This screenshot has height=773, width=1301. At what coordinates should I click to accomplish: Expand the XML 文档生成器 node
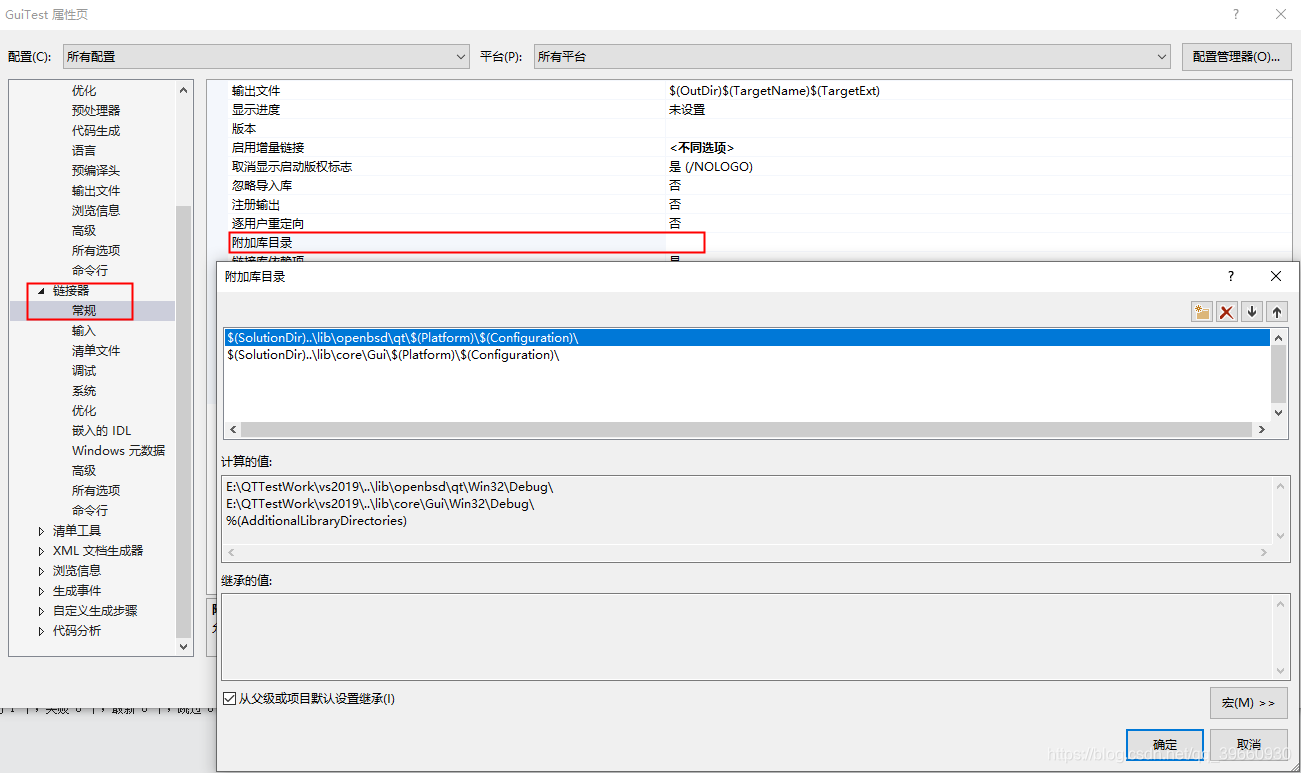pos(41,551)
